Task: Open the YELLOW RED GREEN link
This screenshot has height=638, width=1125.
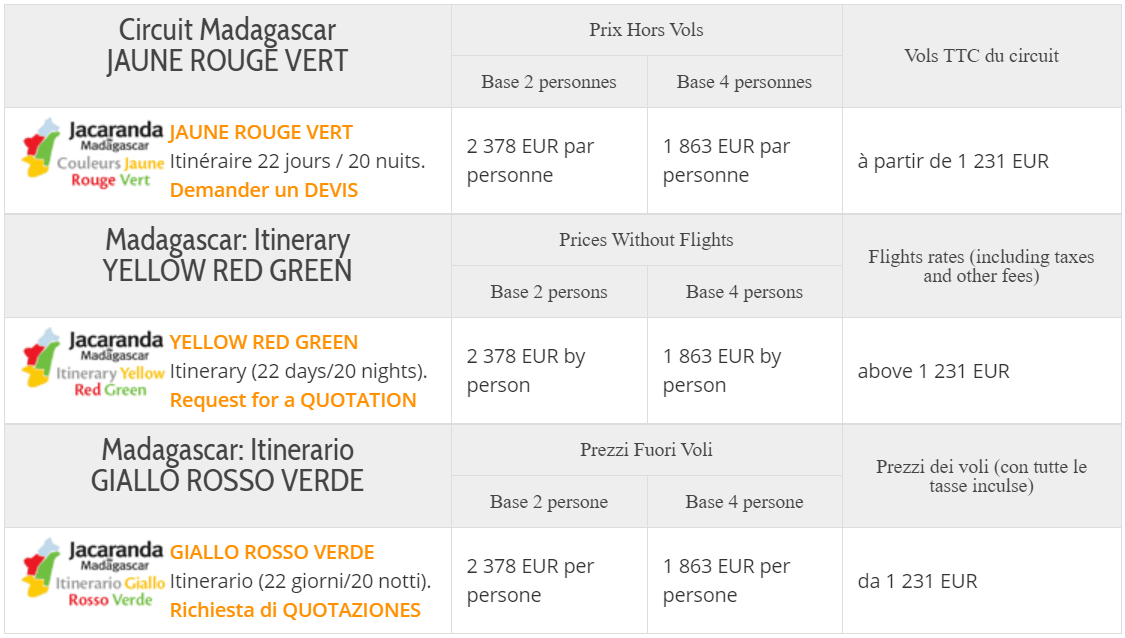Action: (263, 342)
